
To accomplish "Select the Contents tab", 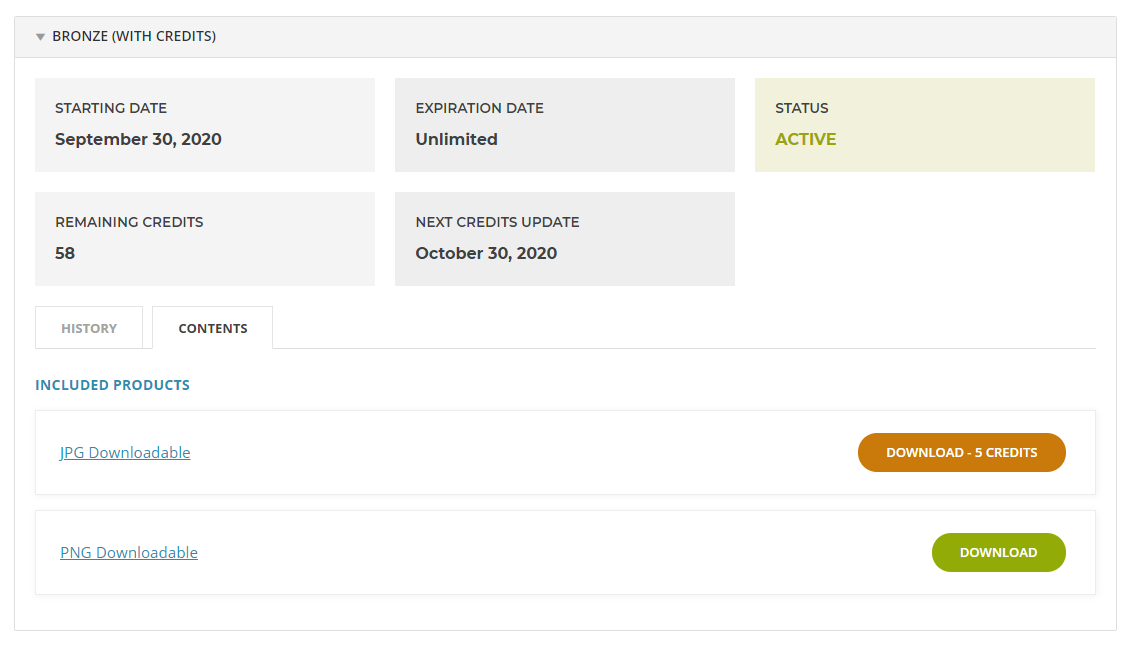I will (x=213, y=328).
